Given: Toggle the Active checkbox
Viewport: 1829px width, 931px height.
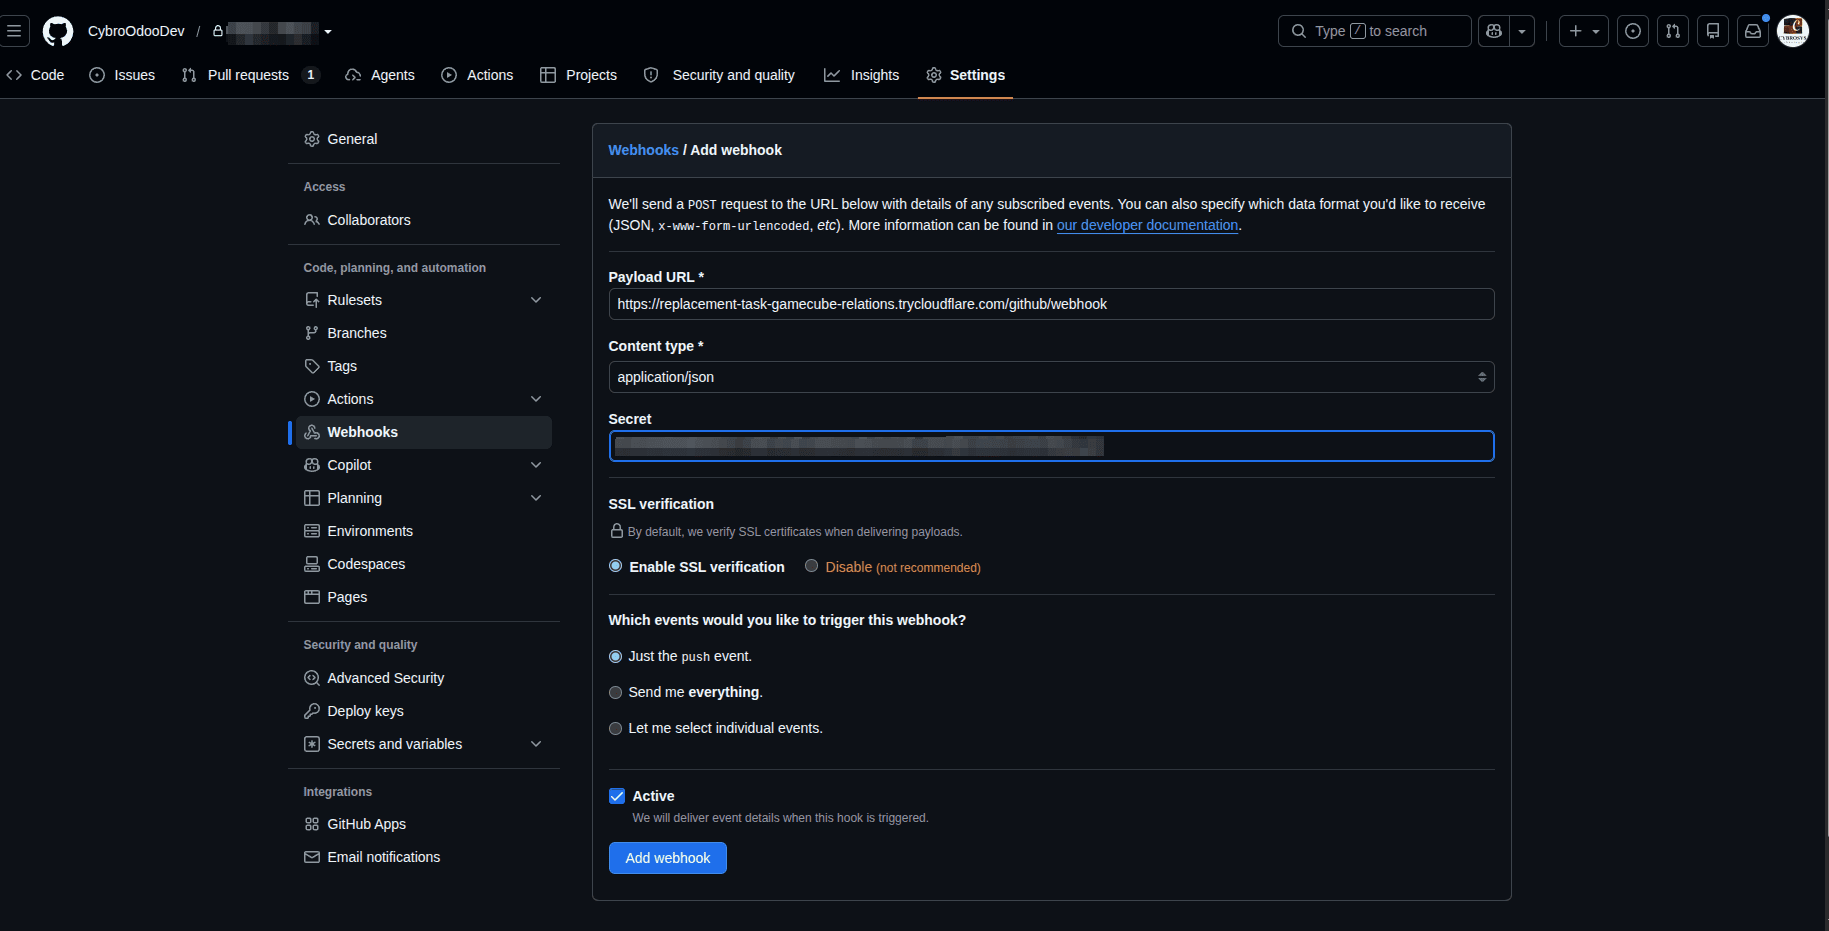Looking at the screenshot, I should tap(617, 796).
